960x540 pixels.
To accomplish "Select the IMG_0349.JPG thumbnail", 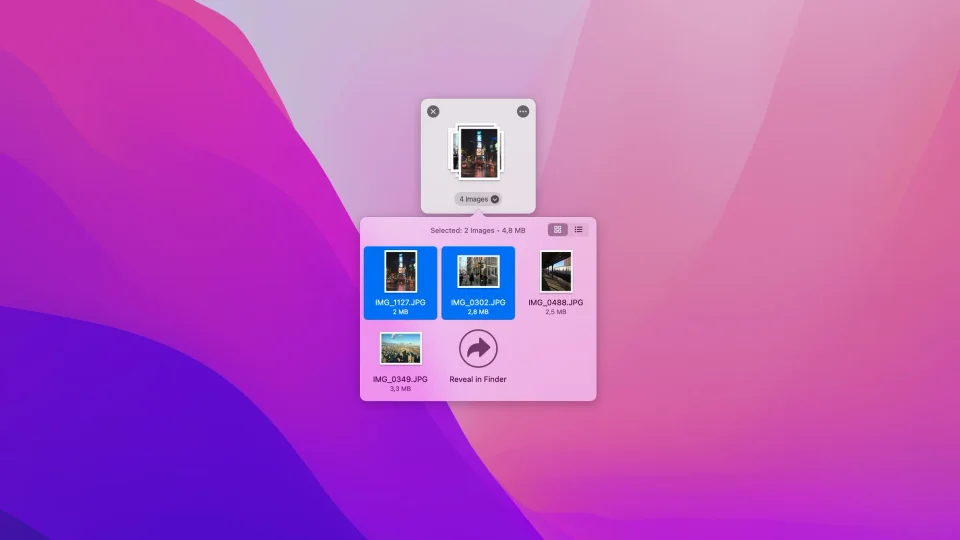I will [400, 348].
